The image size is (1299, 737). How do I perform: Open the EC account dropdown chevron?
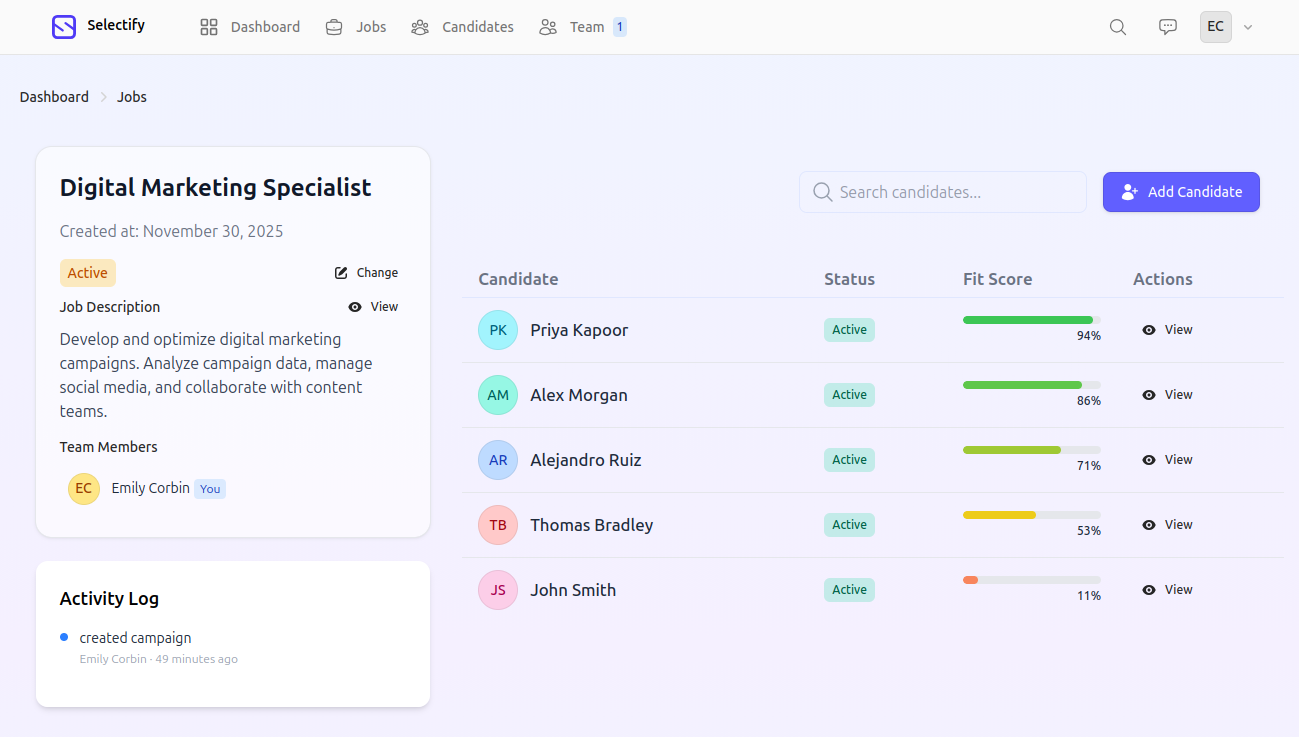click(1247, 27)
